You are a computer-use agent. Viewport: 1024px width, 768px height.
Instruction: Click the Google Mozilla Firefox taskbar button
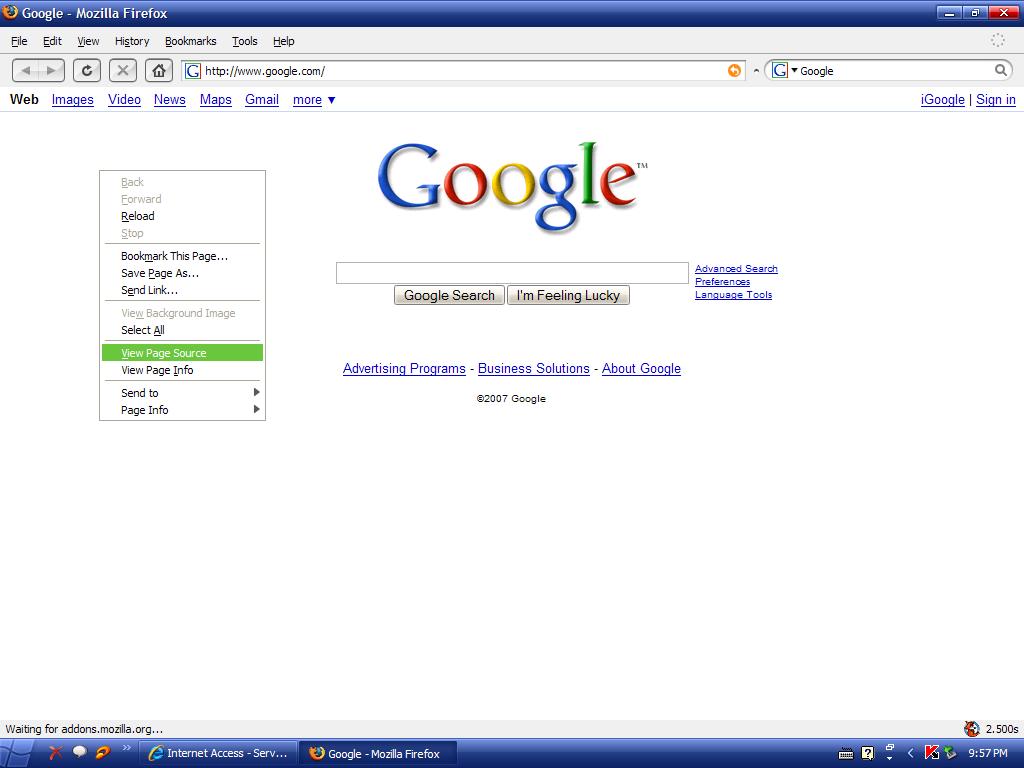(x=378, y=753)
